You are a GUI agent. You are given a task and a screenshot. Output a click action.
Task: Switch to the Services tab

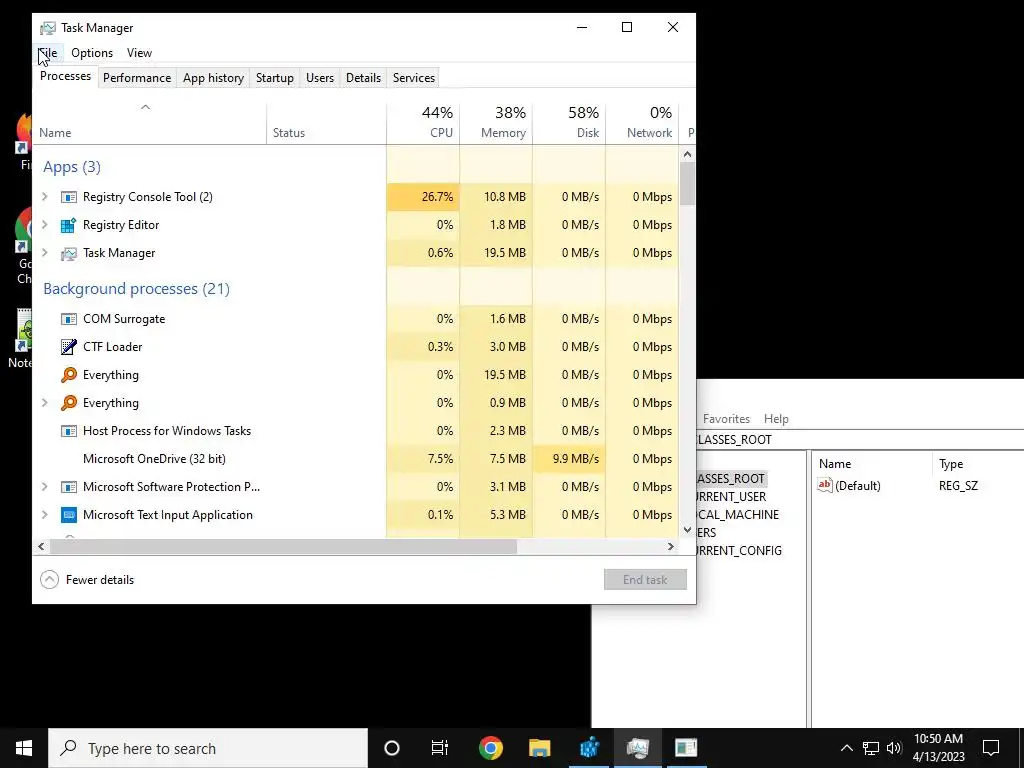pos(414,78)
